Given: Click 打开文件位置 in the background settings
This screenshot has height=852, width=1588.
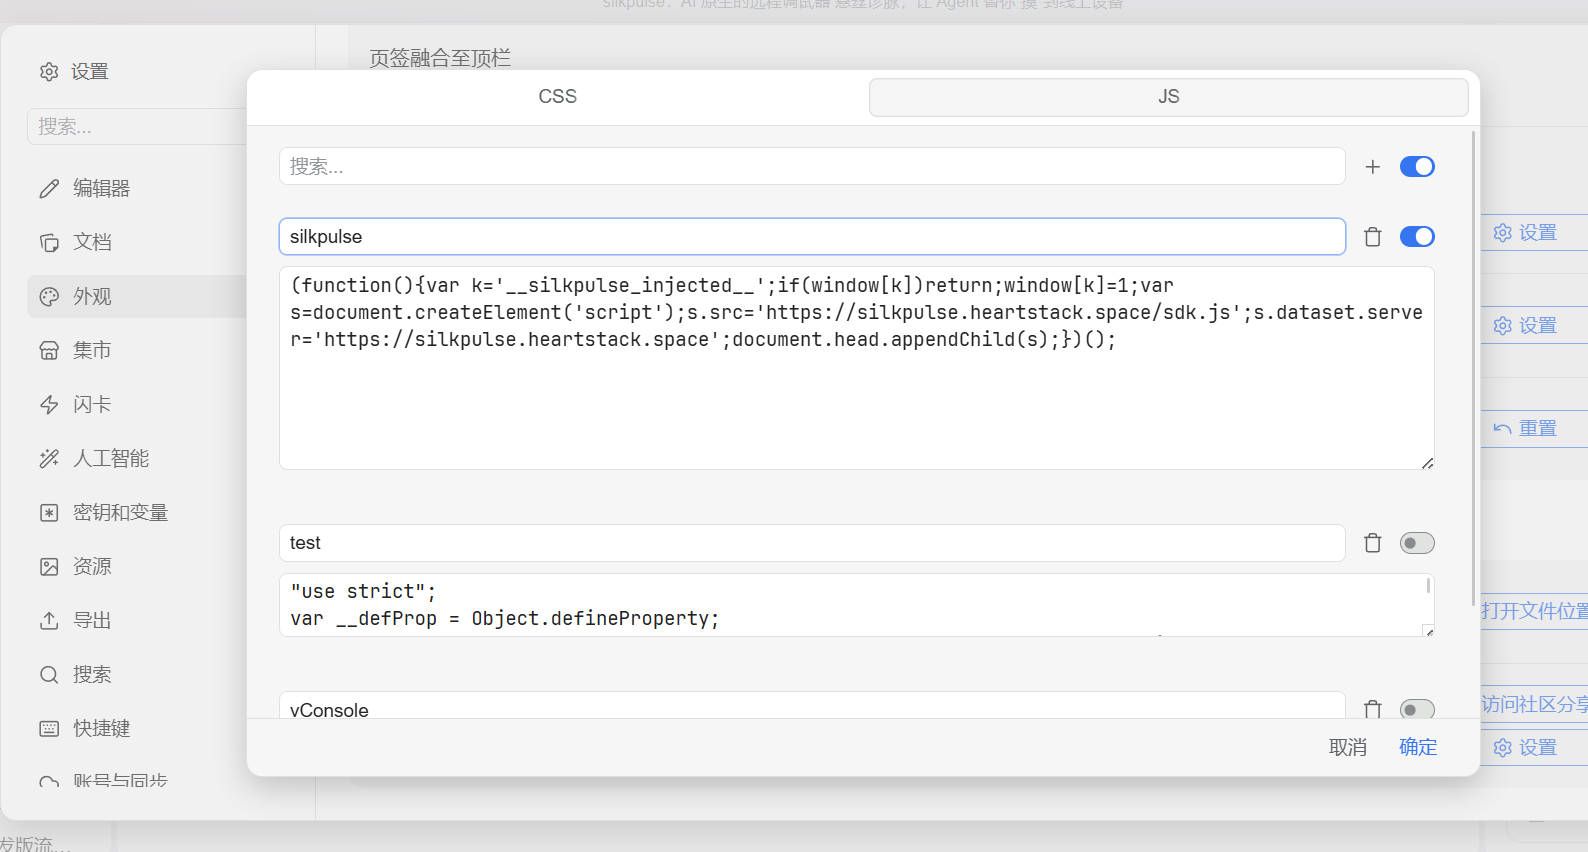Looking at the screenshot, I should 1534,610.
